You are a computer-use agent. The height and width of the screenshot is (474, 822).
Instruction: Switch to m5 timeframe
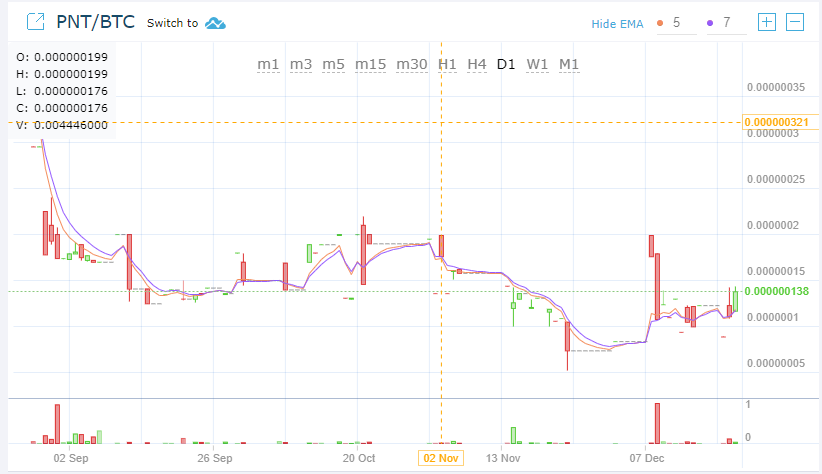point(334,64)
